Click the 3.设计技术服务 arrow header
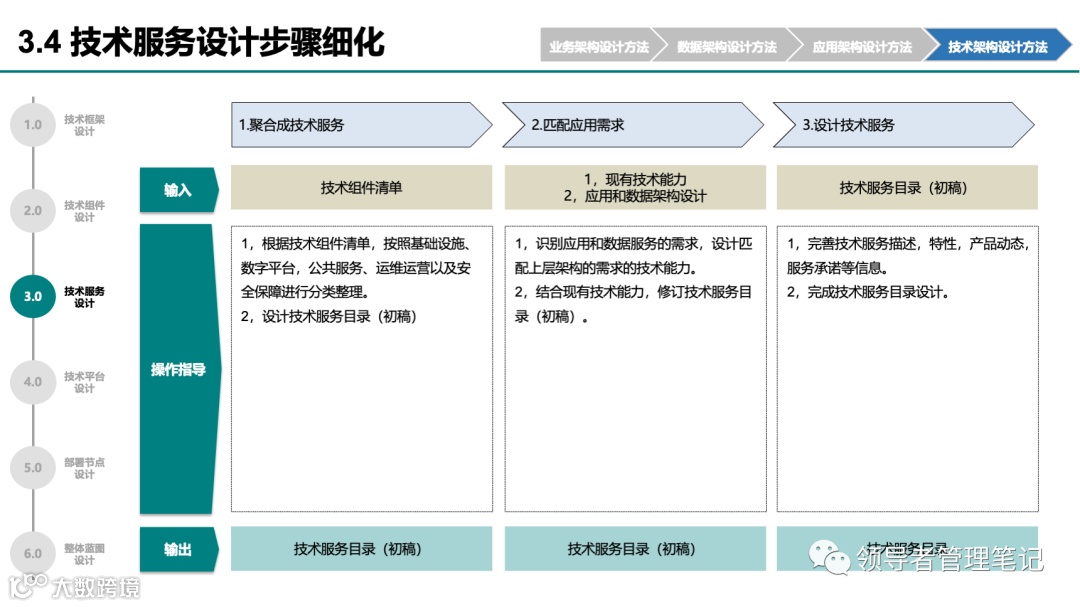The image size is (1080, 607). point(904,125)
